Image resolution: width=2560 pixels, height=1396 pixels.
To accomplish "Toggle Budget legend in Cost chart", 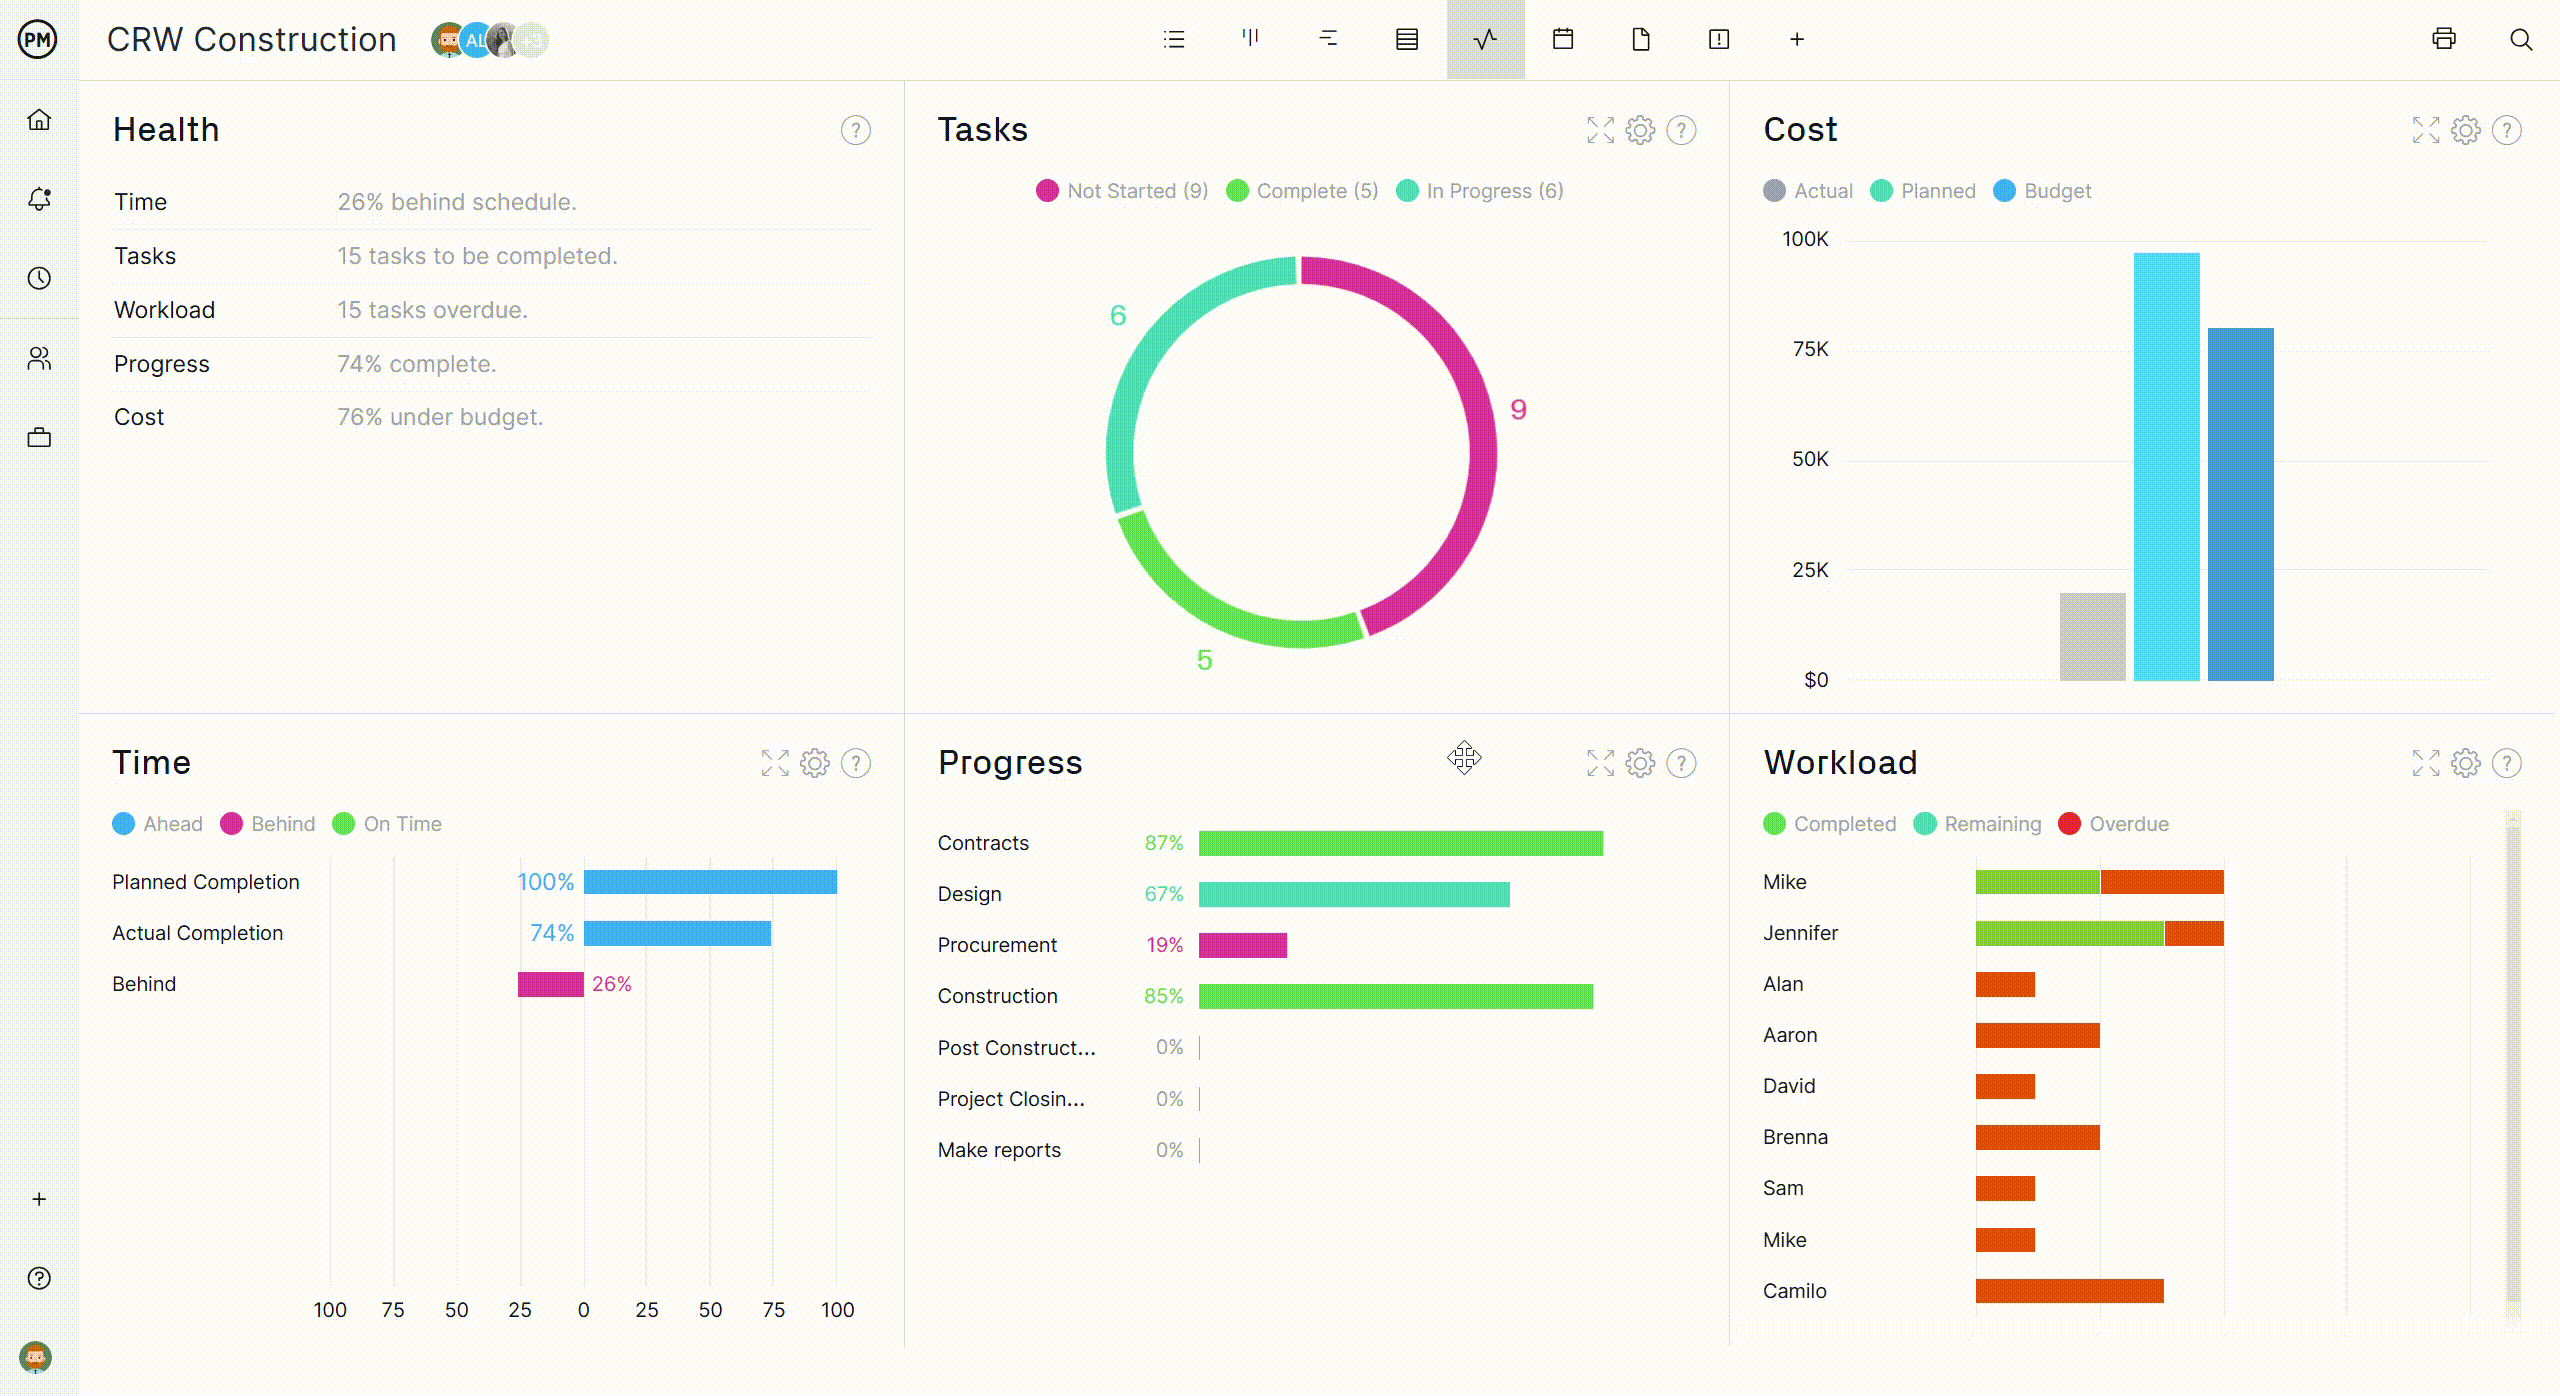I will [x=2042, y=191].
